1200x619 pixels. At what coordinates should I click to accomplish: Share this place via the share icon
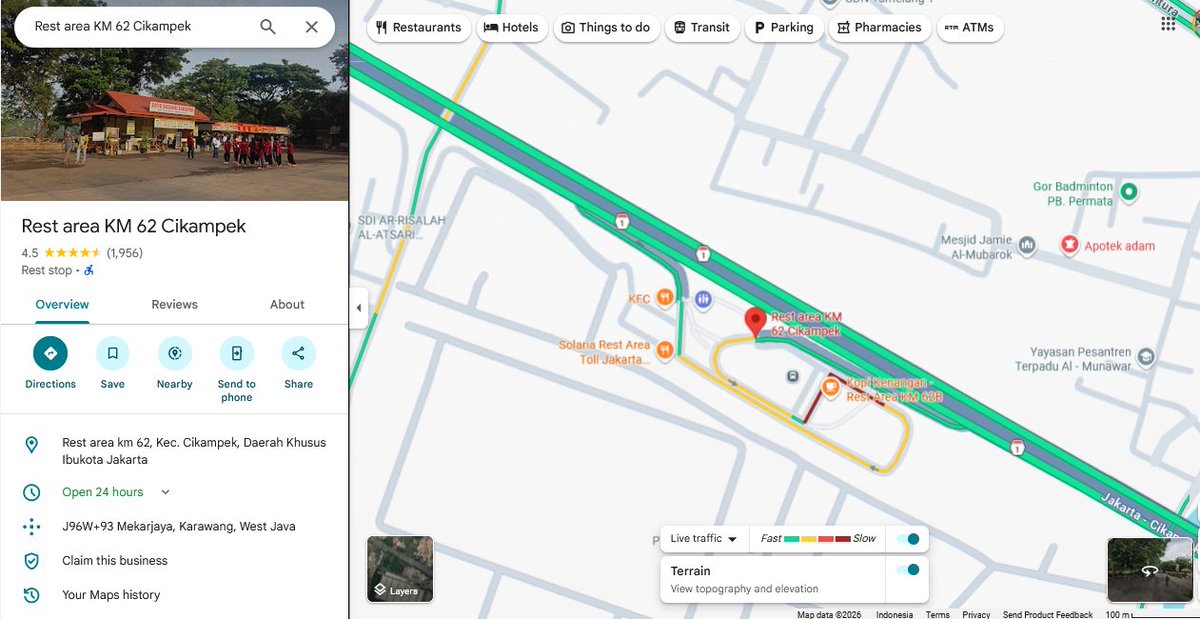298,353
